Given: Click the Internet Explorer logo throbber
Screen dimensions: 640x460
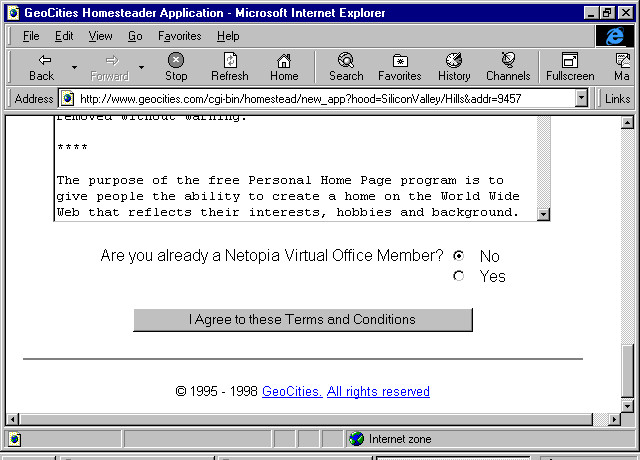Looking at the screenshot, I should pos(615,36).
